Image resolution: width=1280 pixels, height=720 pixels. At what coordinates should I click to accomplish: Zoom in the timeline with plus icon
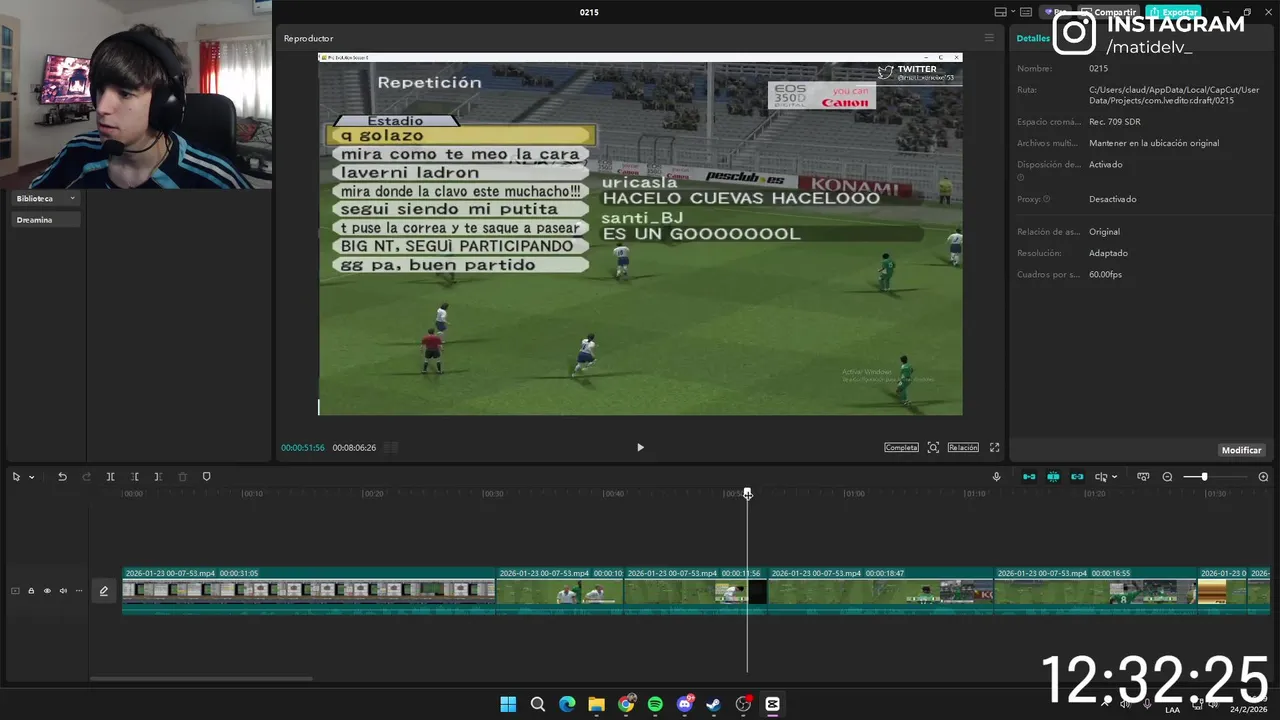tap(1263, 477)
